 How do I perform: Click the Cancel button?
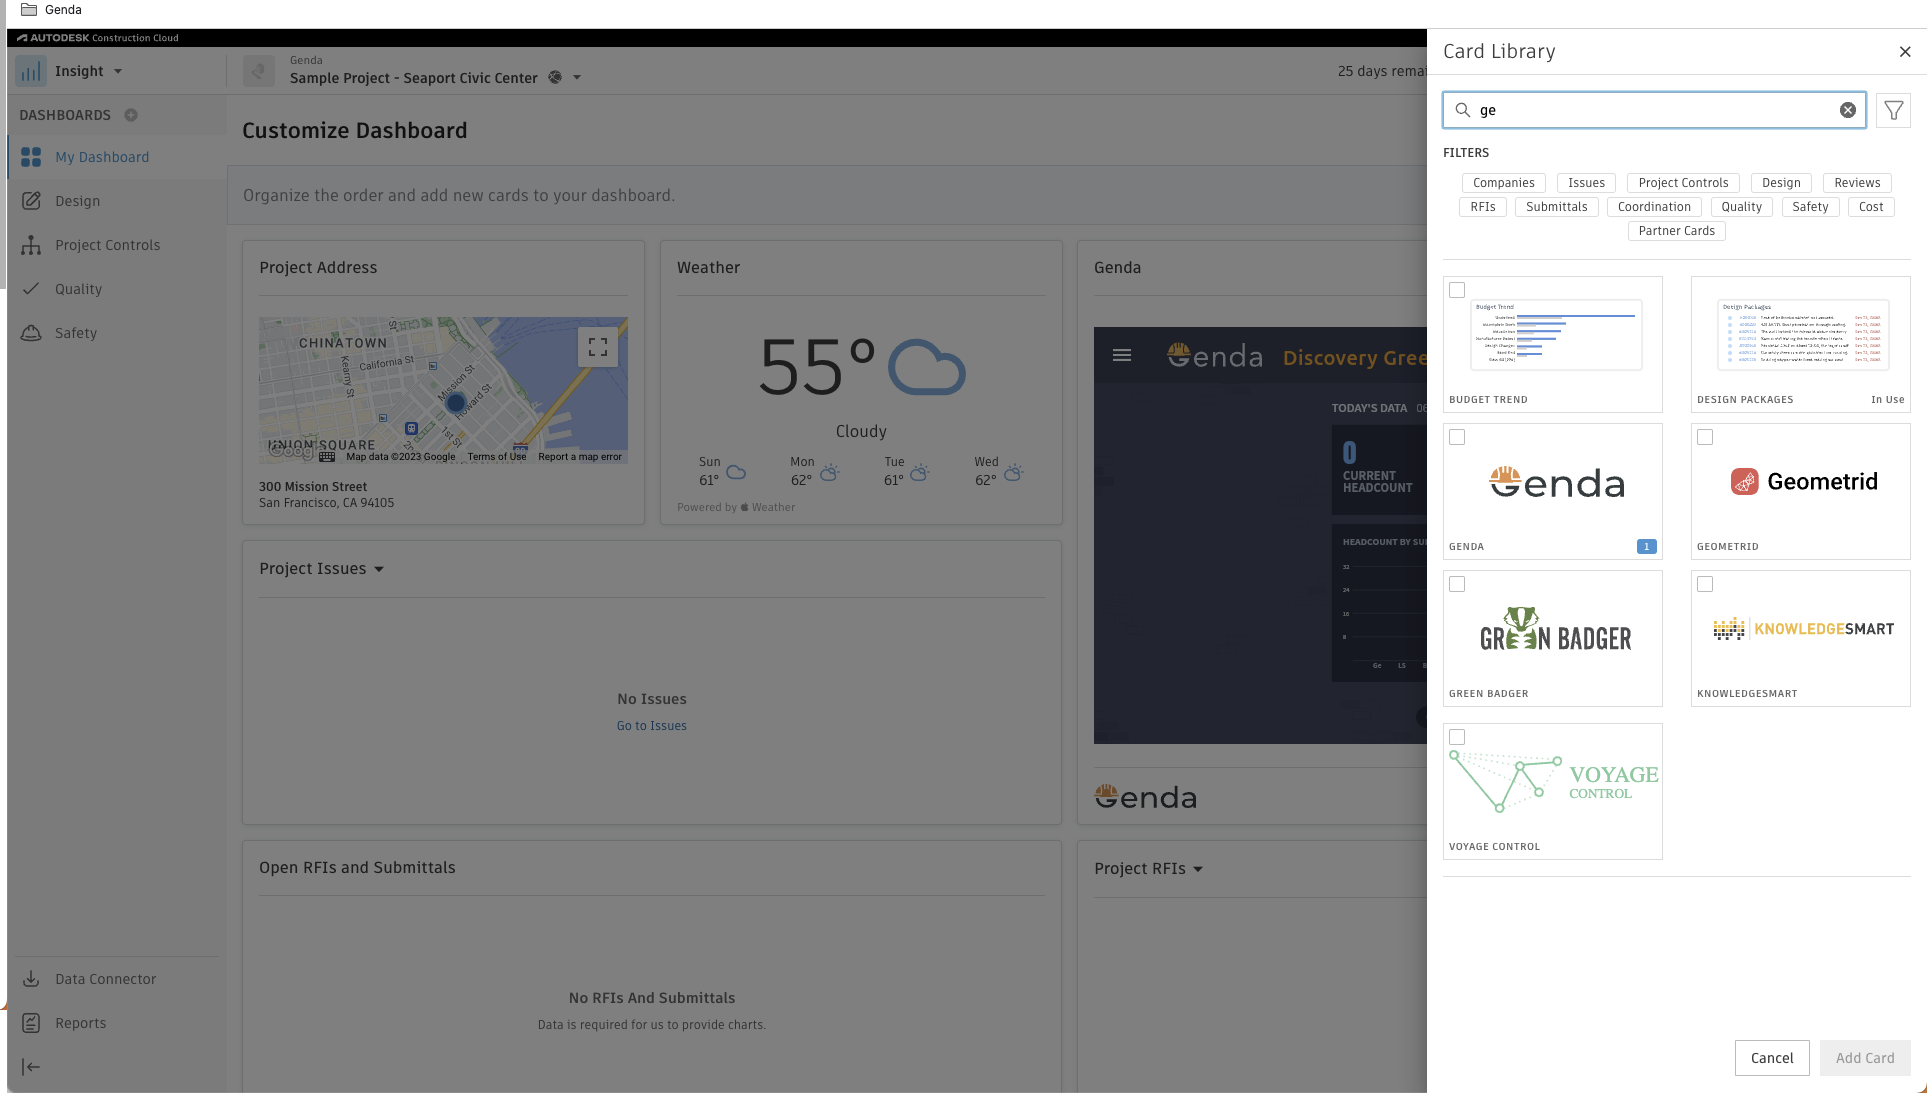pyautogui.click(x=1772, y=1058)
